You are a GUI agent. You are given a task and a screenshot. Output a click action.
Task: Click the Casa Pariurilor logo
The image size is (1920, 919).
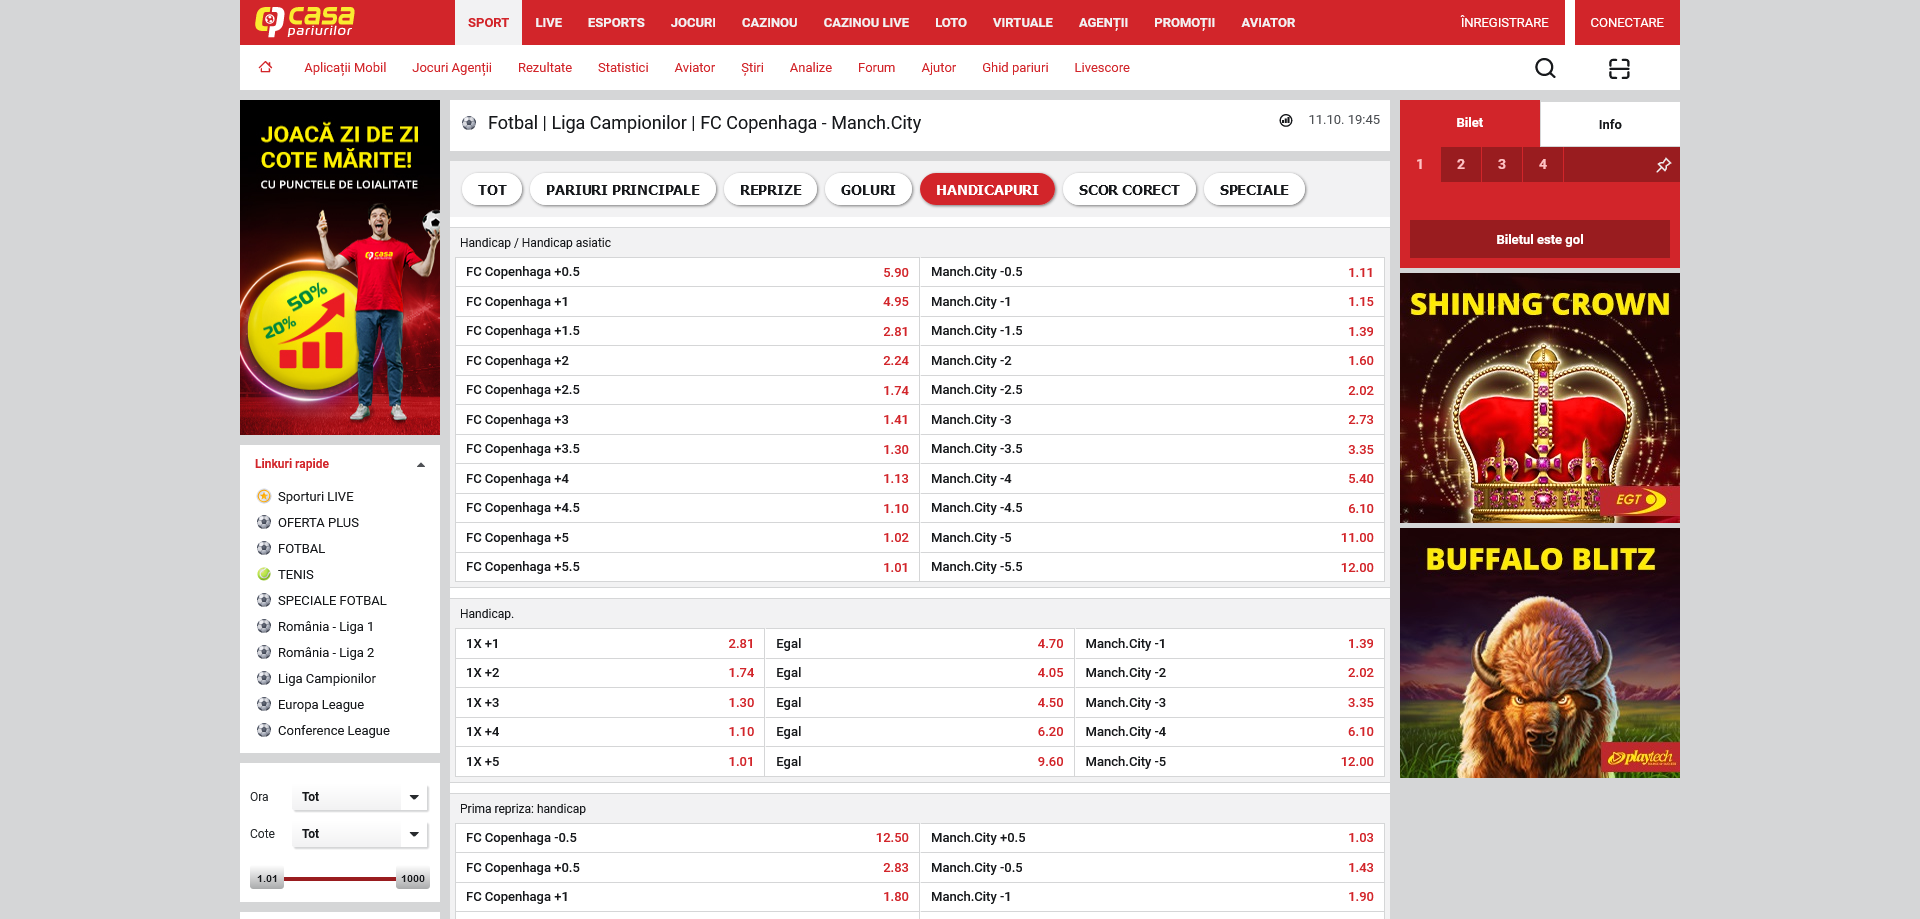click(305, 21)
